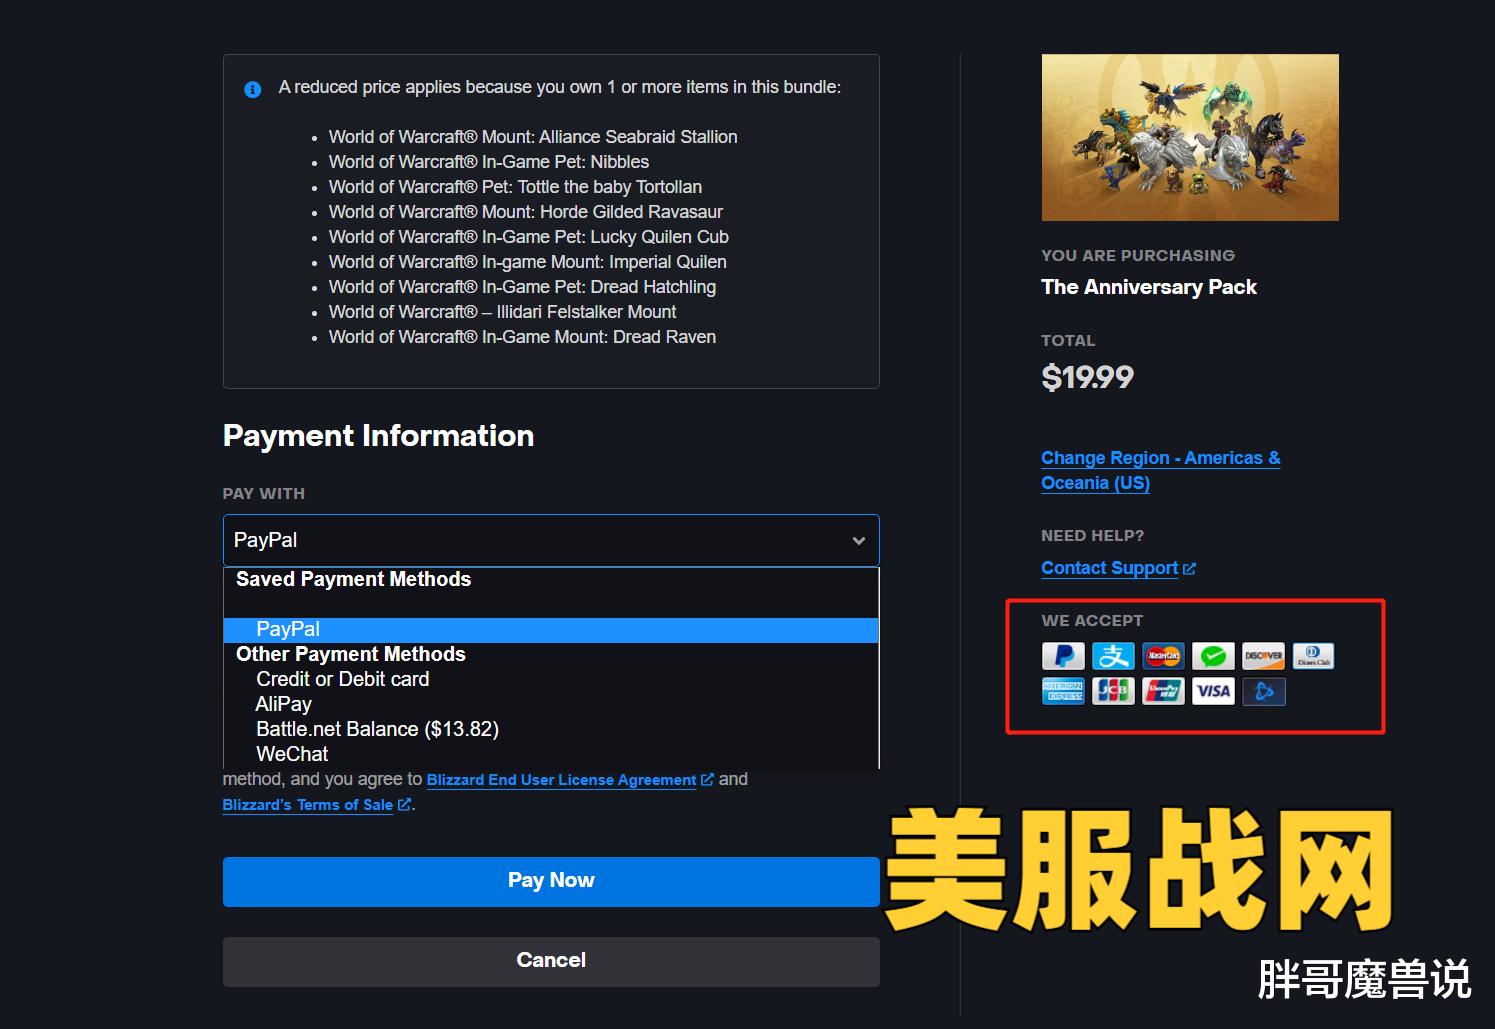Click the Battle.net Balance logo icon
1495x1029 pixels.
pos(1263,691)
